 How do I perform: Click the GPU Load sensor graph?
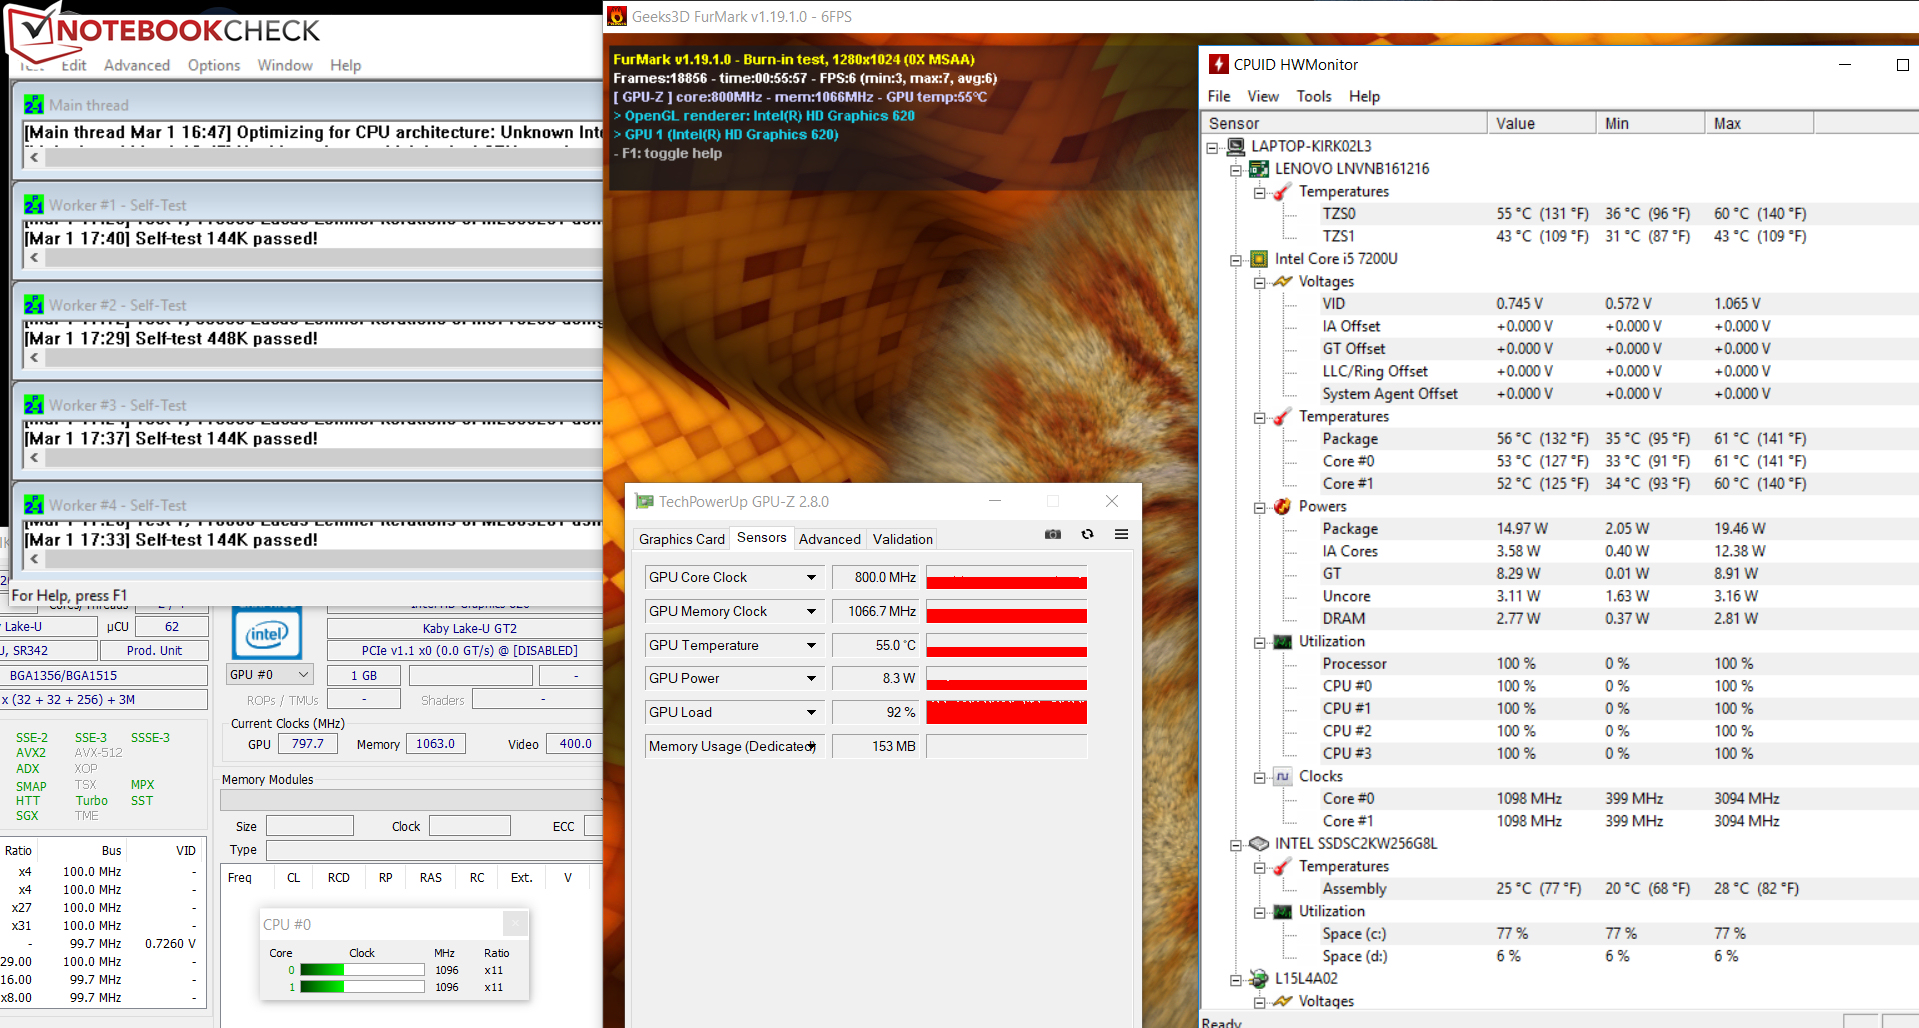point(1006,713)
